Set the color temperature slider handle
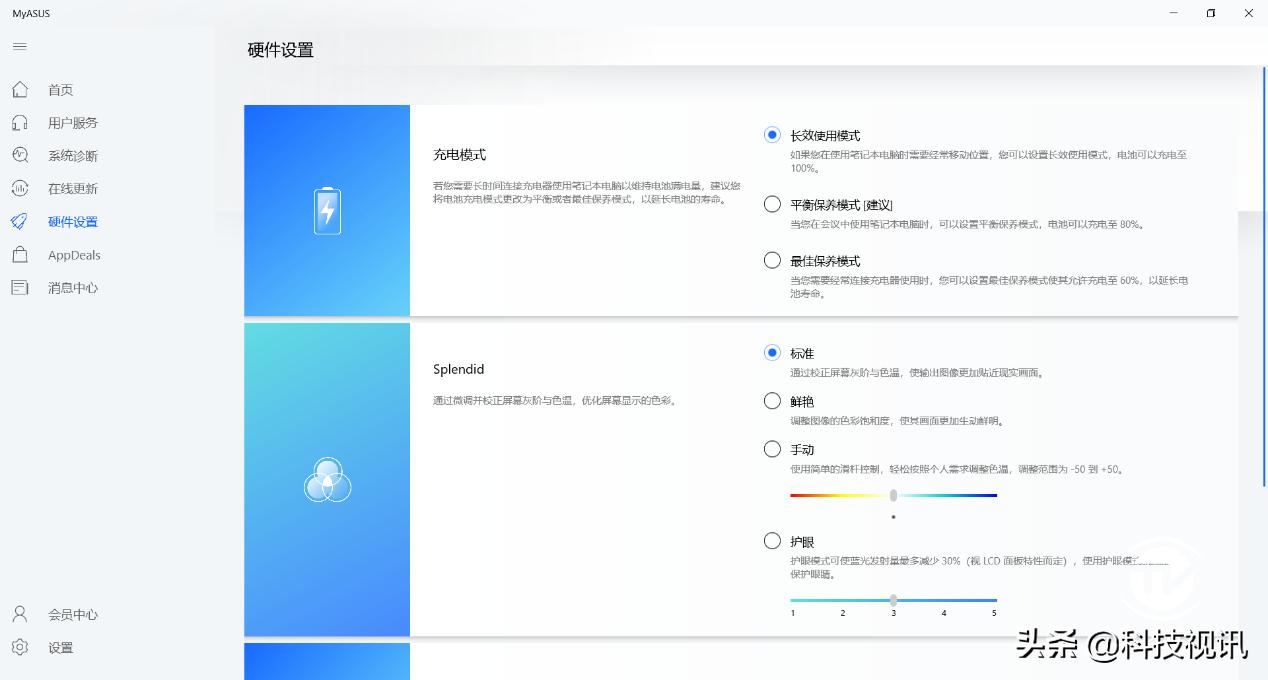 click(x=893, y=494)
